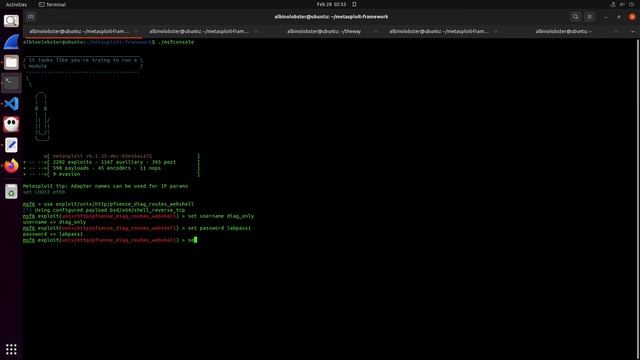640x360 pixels.
Task: Switch to the second metasploit-fram tab
Action: [199, 31]
